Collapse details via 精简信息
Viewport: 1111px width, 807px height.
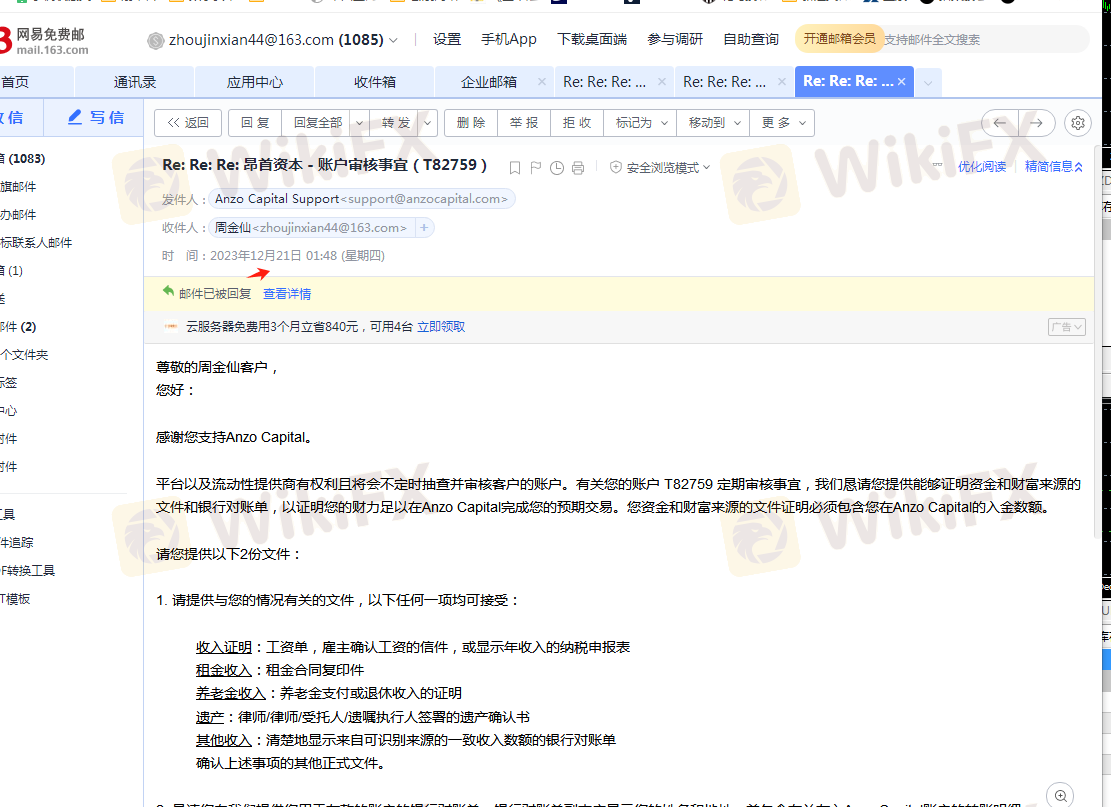1054,167
